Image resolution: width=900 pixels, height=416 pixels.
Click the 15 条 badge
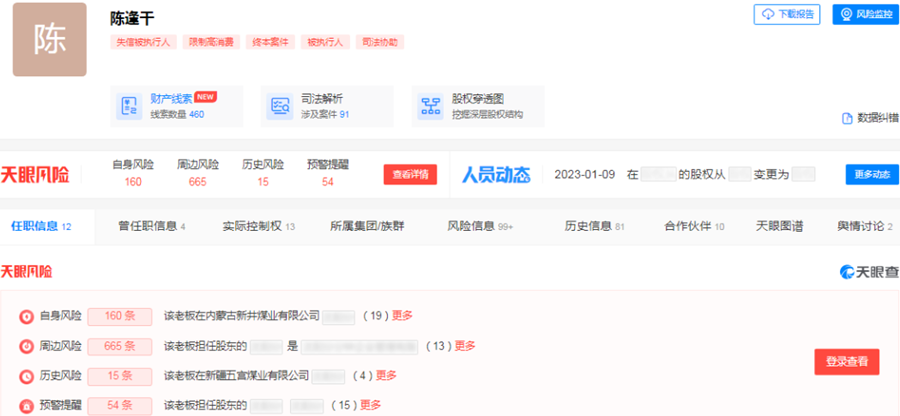pyautogui.click(x=119, y=376)
